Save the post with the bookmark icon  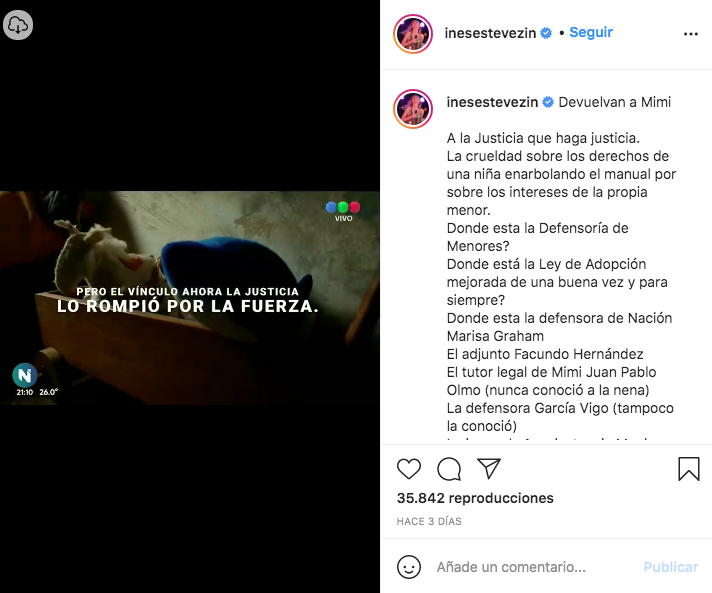[x=689, y=469]
